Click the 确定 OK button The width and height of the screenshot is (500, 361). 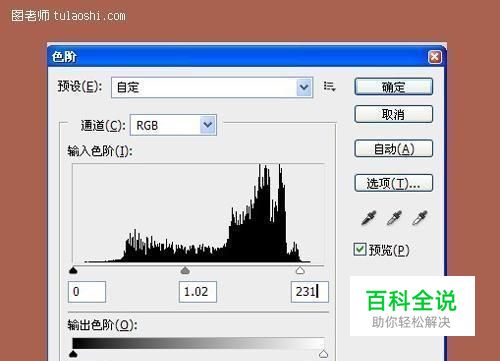pyautogui.click(x=394, y=87)
